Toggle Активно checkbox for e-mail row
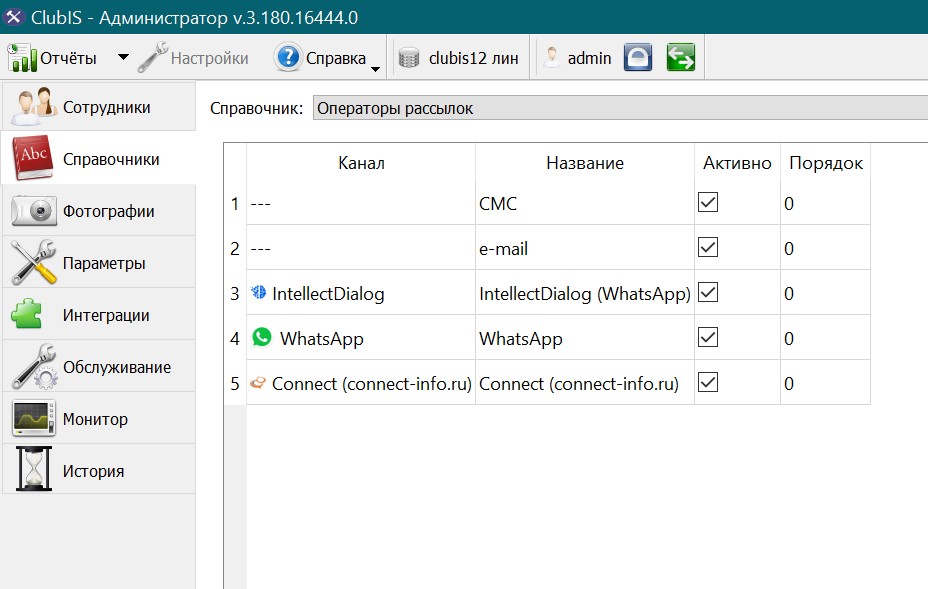 coord(708,247)
